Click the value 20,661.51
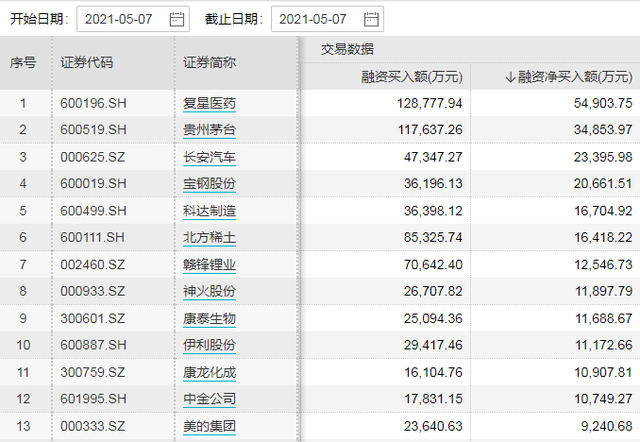This screenshot has height=442, width=640. point(603,184)
